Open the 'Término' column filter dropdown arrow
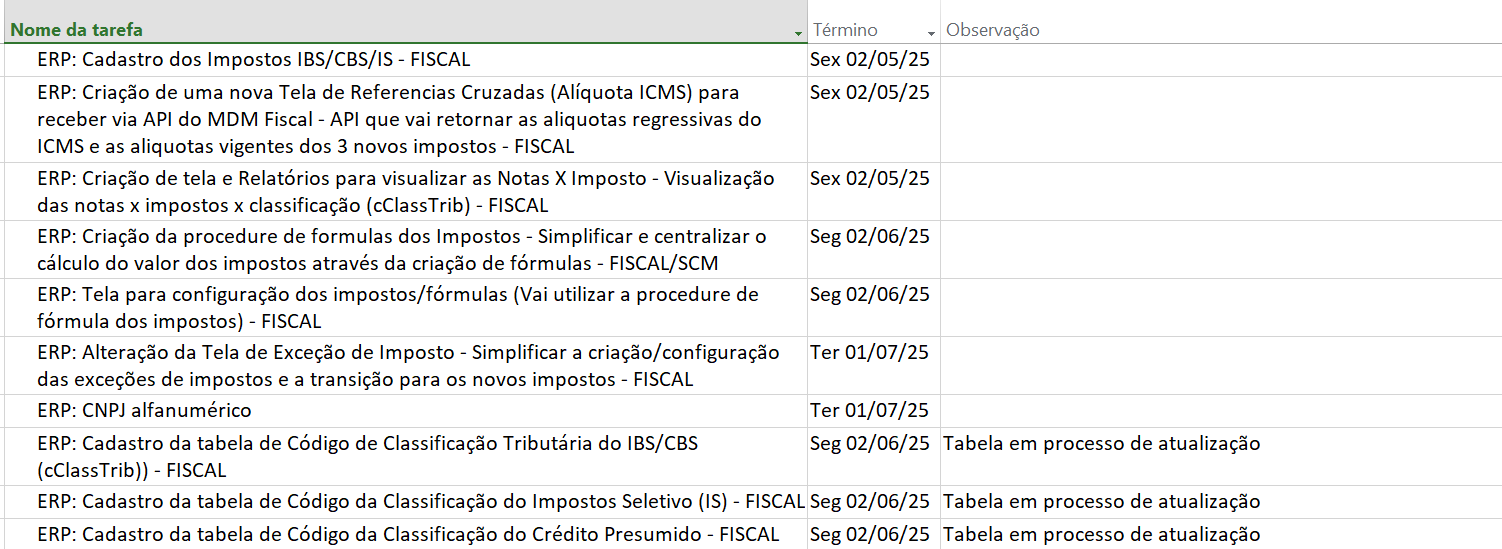This screenshot has height=549, width=1502. 931,33
